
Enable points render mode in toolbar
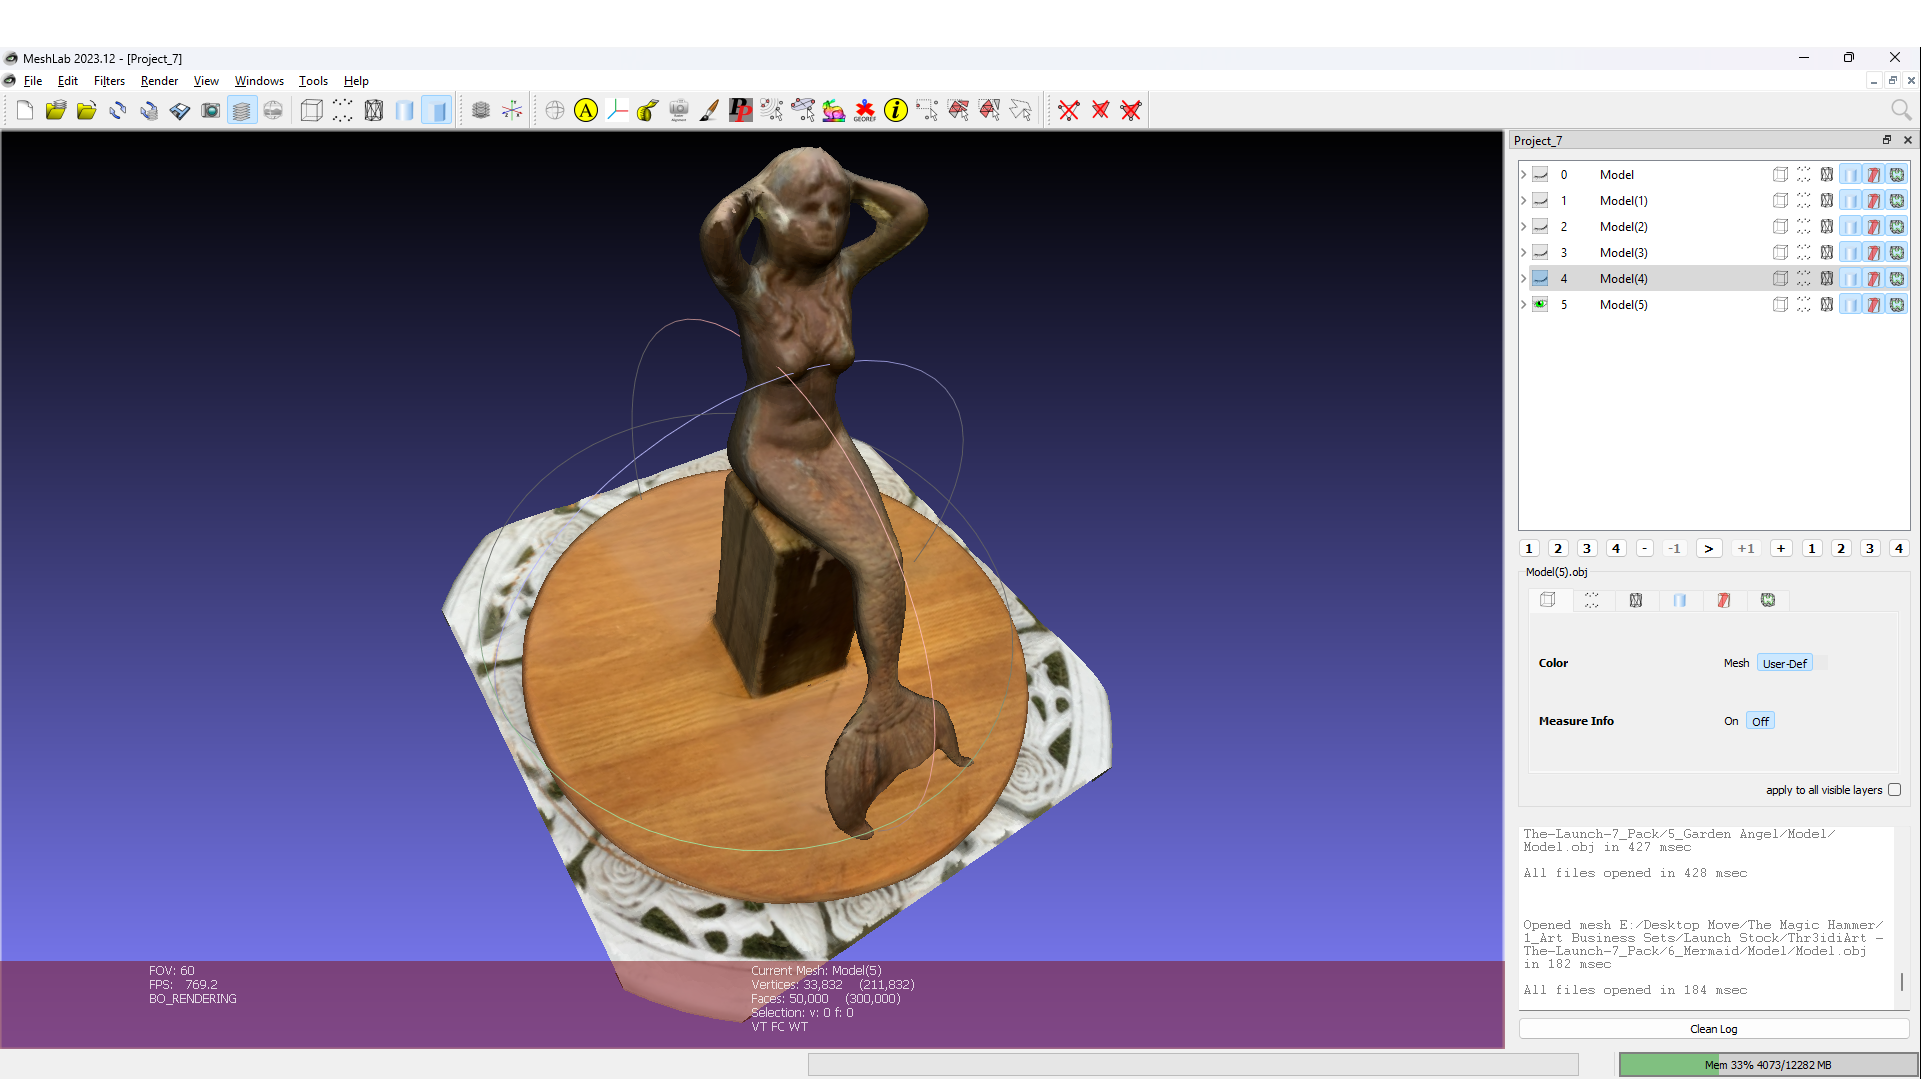point(343,110)
